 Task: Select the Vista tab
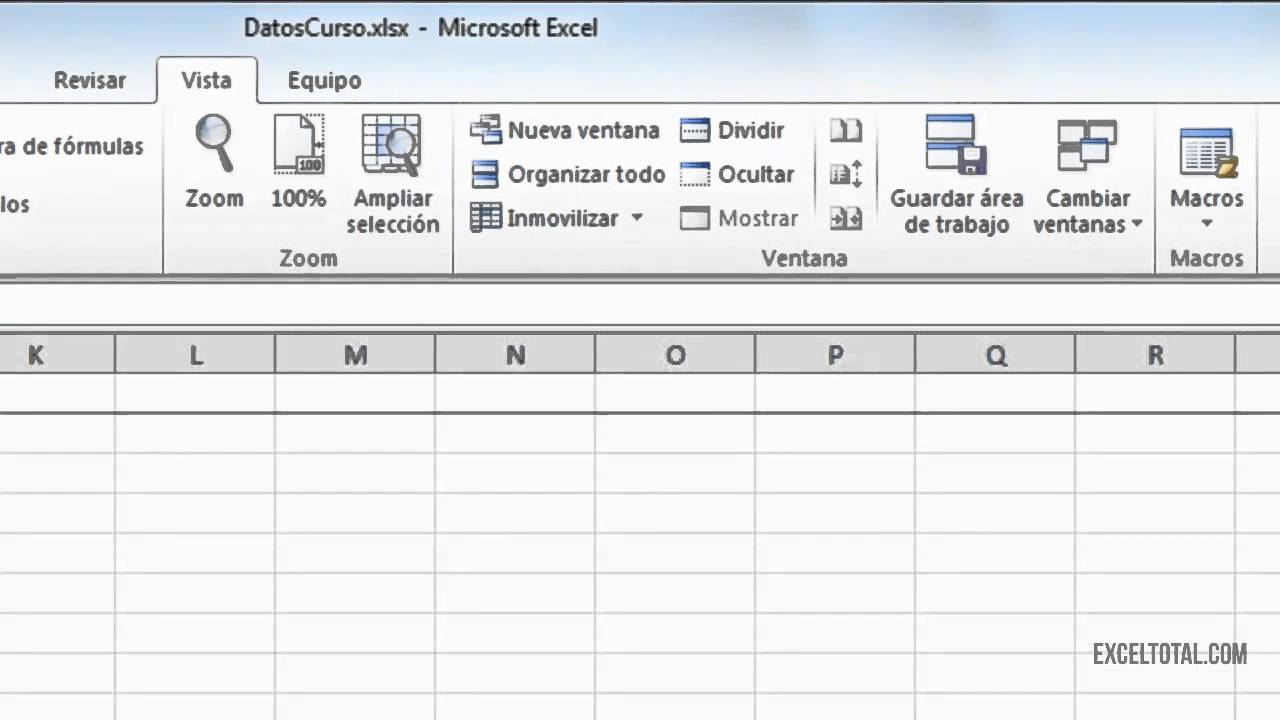click(206, 81)
